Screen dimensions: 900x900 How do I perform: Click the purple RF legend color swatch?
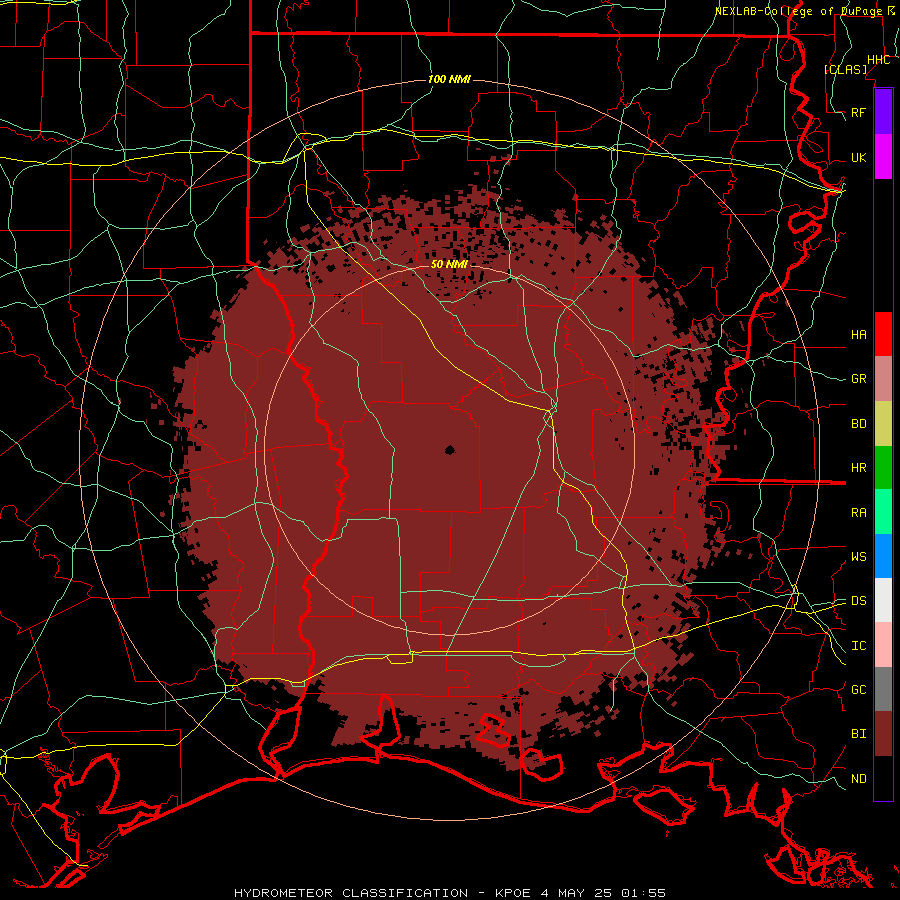883,112
